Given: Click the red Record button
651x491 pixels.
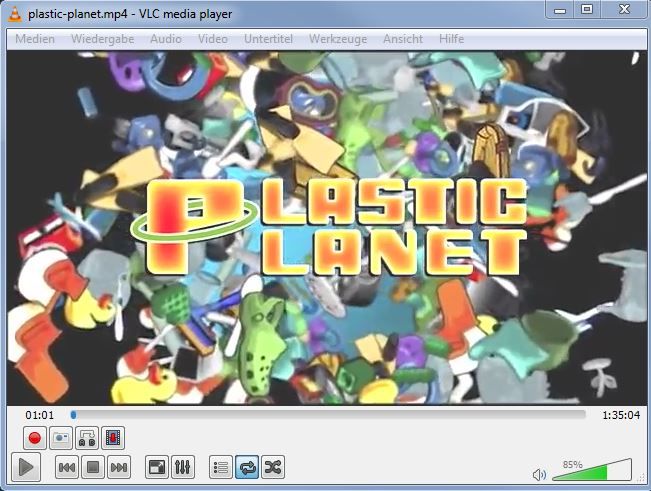Looking at the screenshot, I should (x=34, y=438).
